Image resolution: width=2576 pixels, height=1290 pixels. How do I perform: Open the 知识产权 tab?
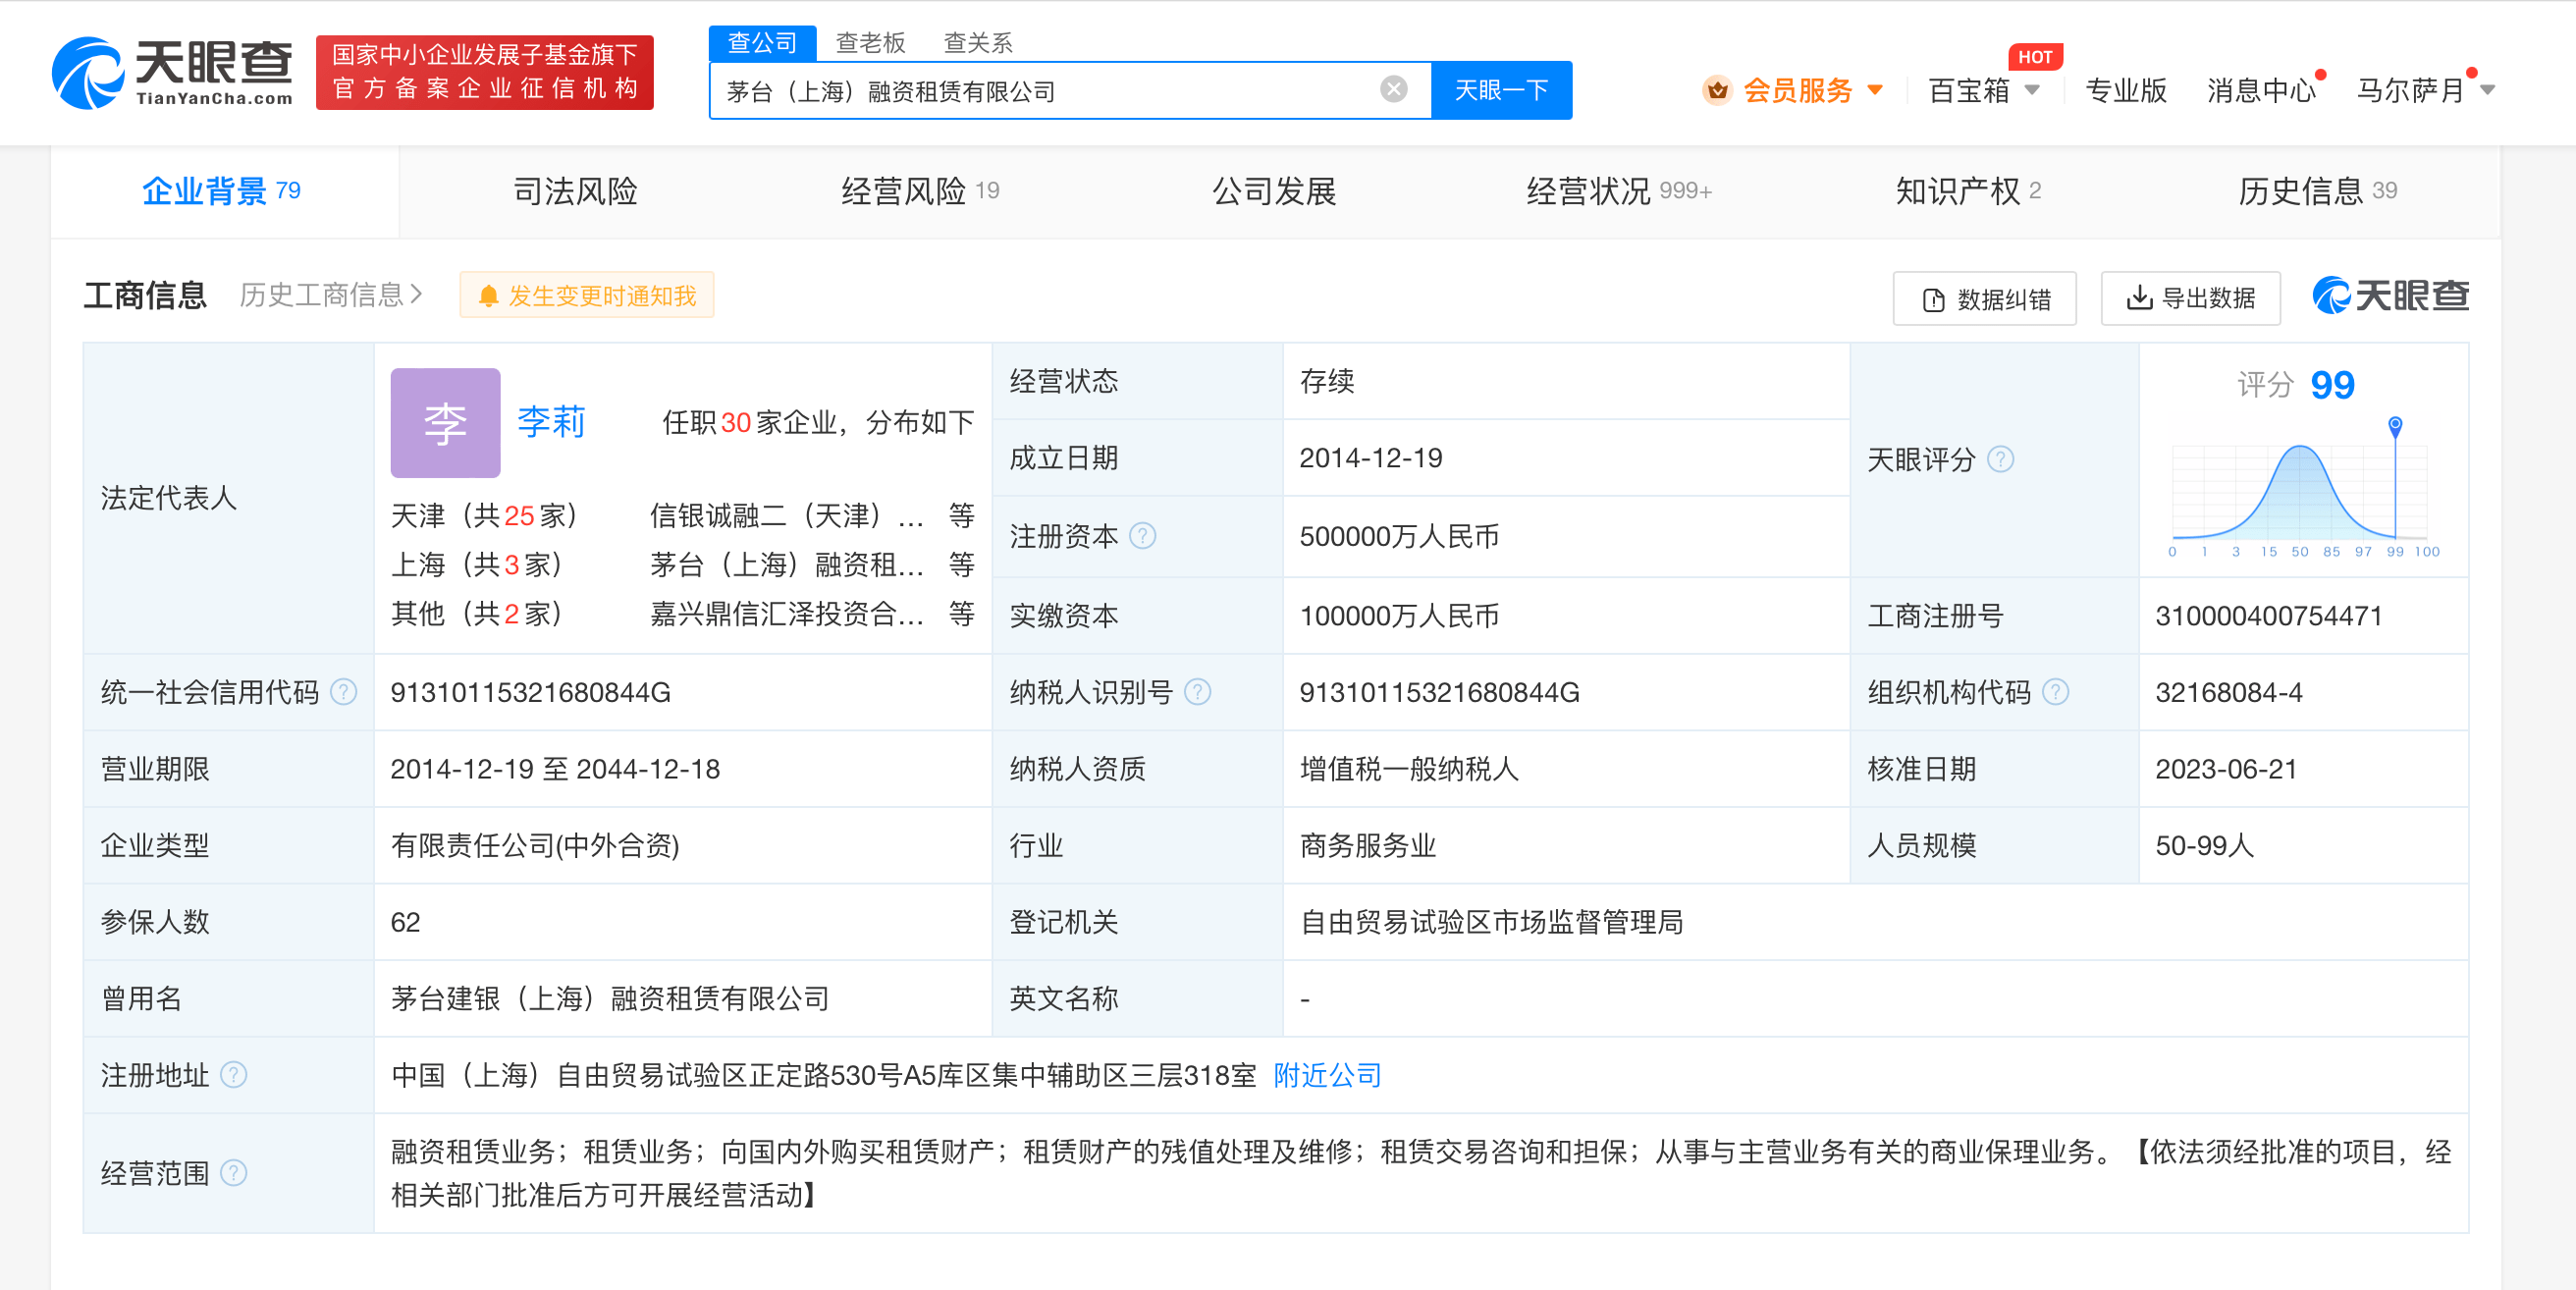(x=1968, y=191)
